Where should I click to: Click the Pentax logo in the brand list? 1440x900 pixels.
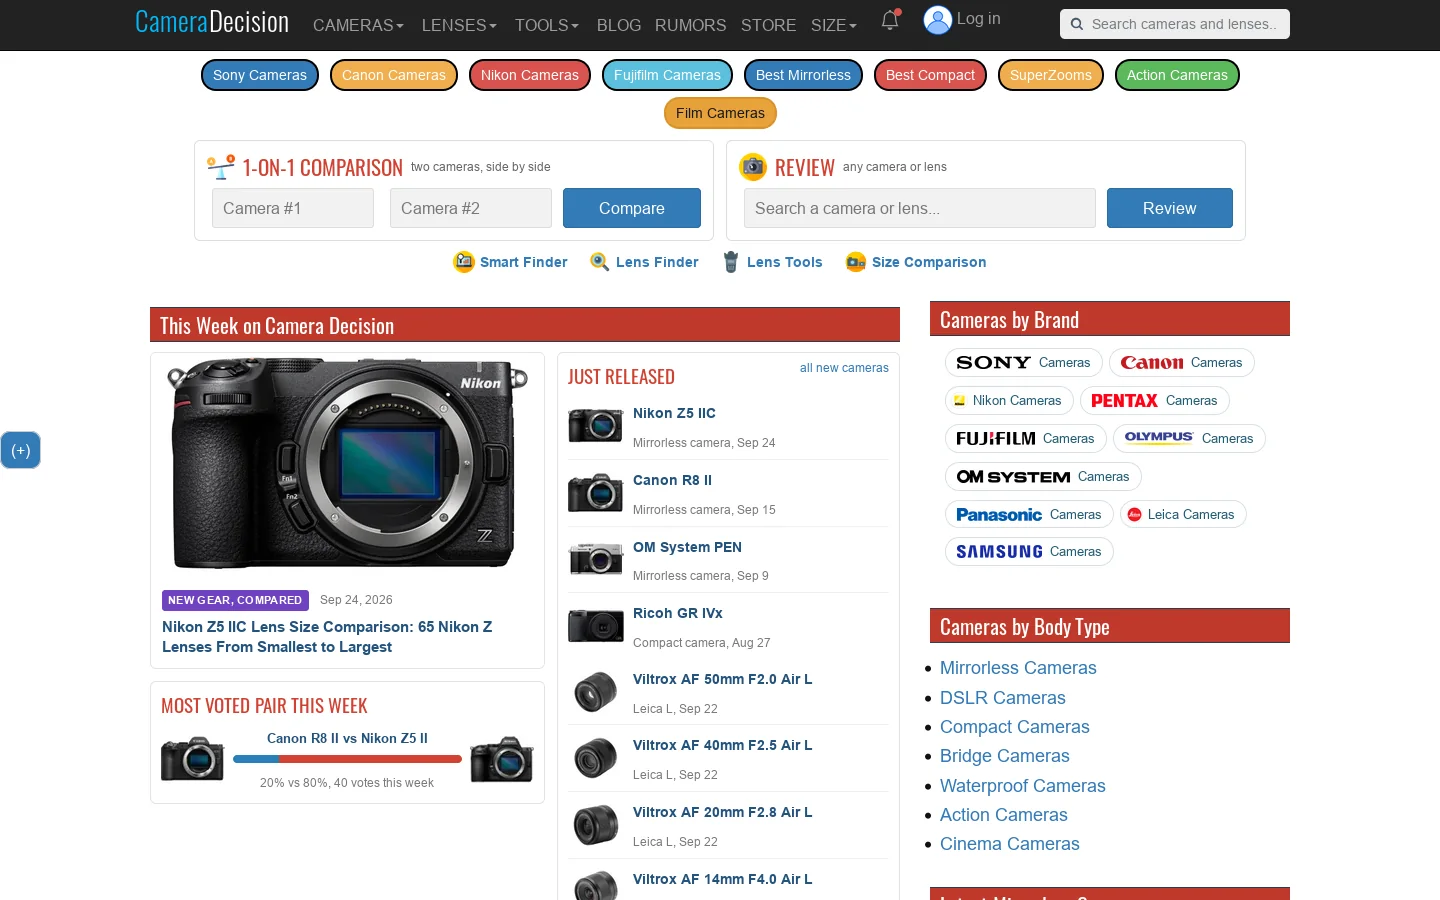[x=1124, y=401]
